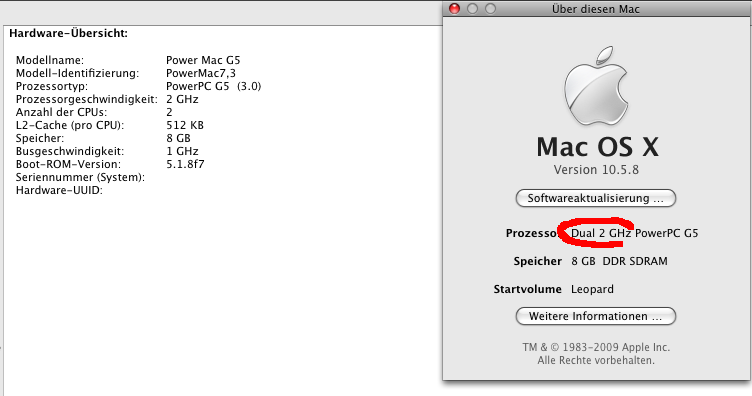Click the CPU count value 2
Viewport: 752px width, 396px height.
click(x=169, y=112)
